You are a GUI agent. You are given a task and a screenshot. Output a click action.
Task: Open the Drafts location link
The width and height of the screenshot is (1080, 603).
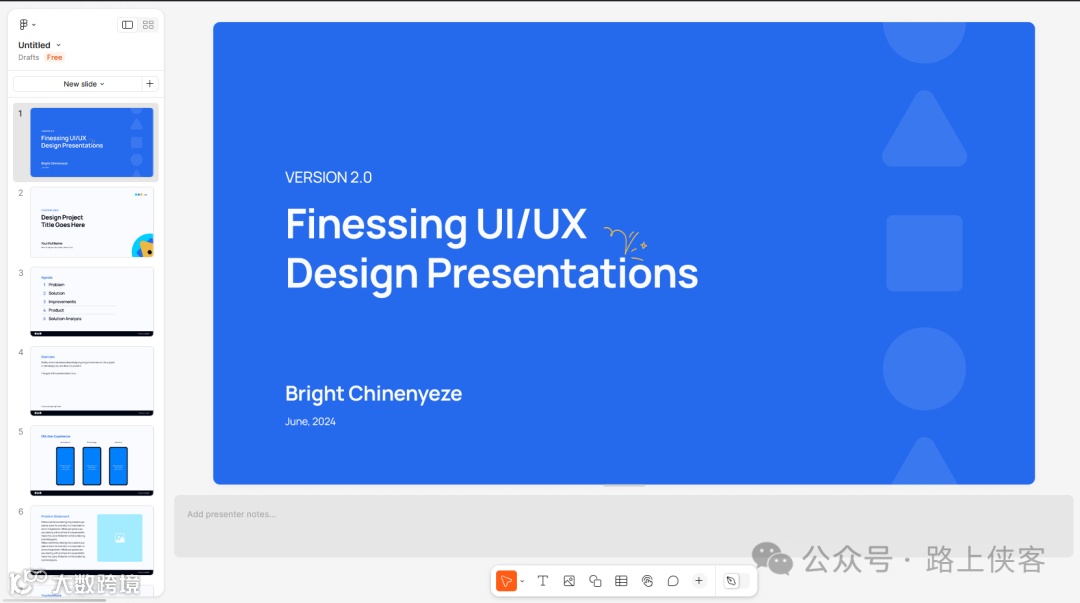coord(28,57)
